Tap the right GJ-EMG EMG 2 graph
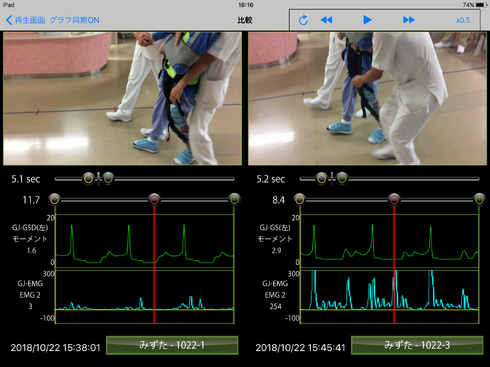 tap(390, 297)
